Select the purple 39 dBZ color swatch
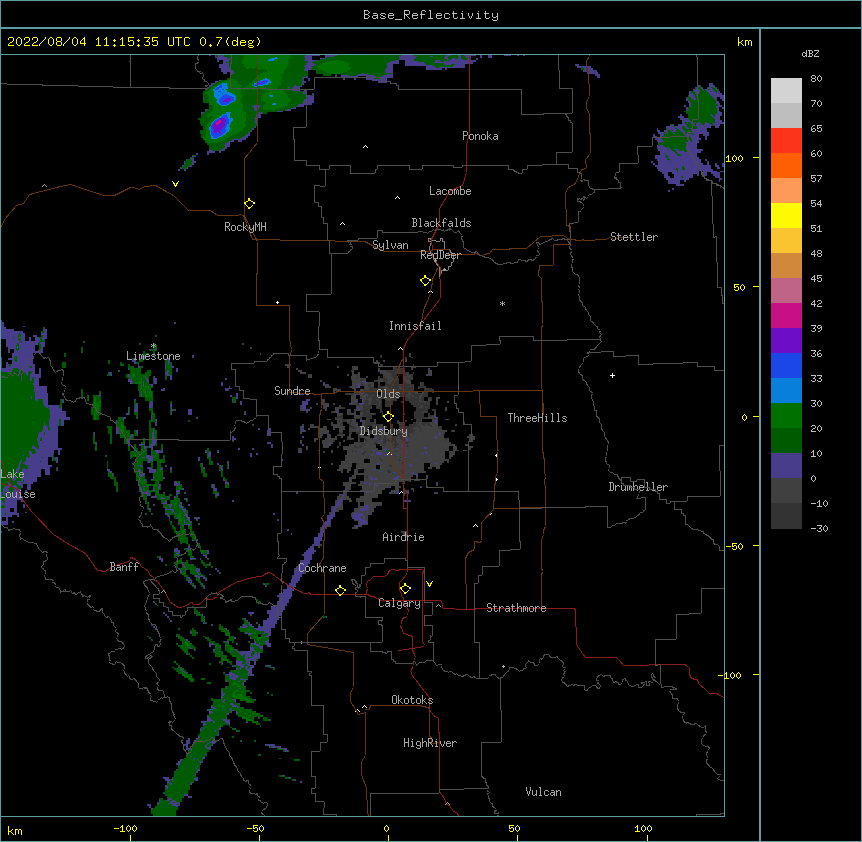 click(786, 341)
